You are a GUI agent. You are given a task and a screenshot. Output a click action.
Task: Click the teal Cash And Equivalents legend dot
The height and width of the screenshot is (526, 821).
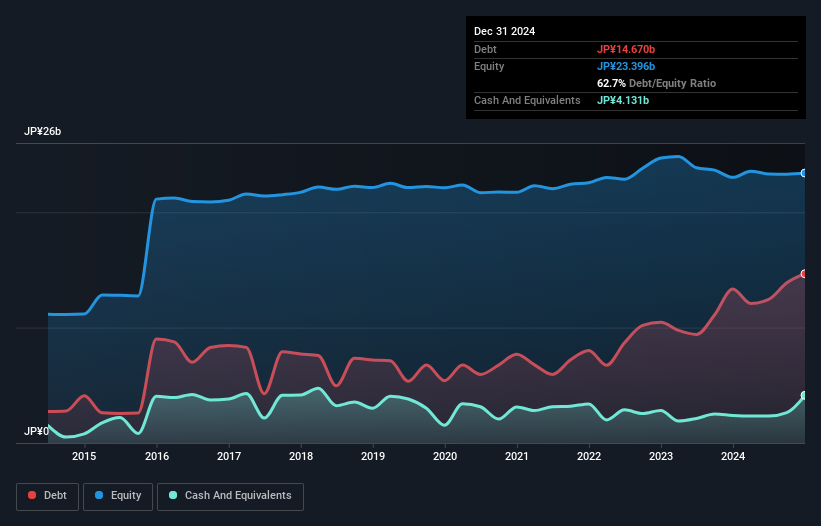(x=173, y=495)
